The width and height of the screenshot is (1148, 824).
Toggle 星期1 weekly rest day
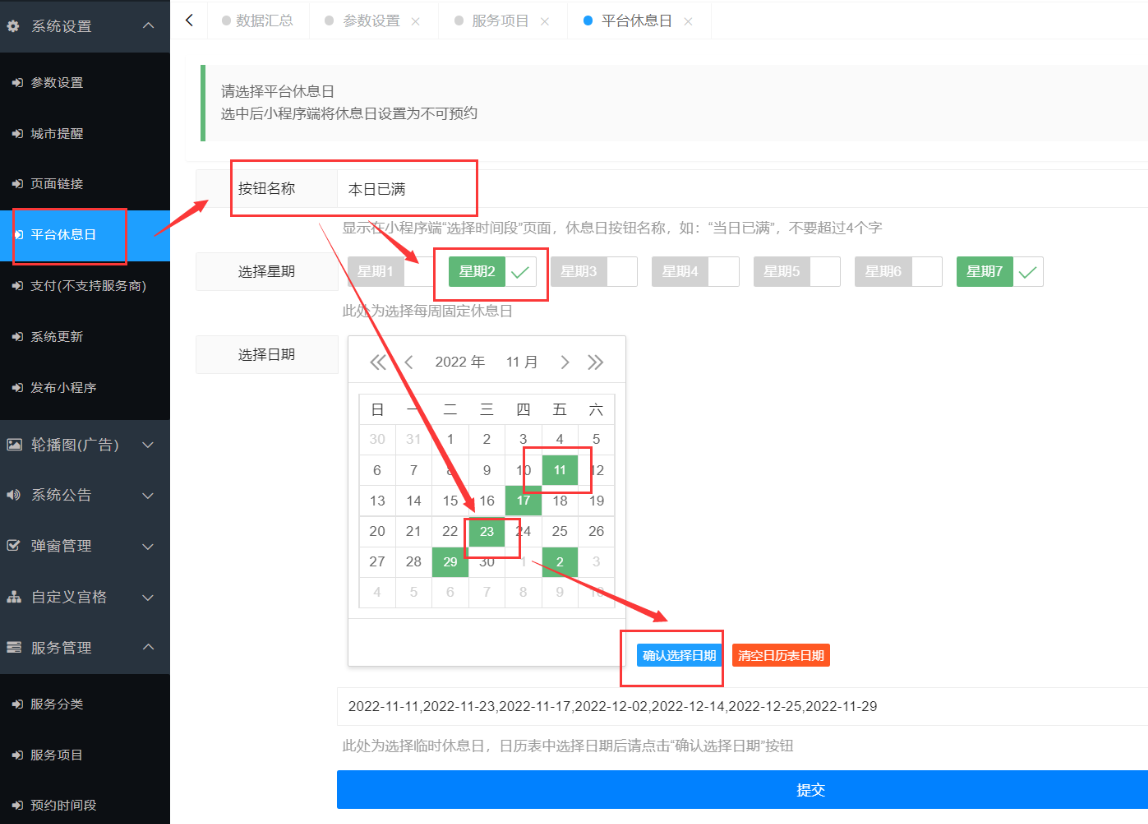pos(390,272)
